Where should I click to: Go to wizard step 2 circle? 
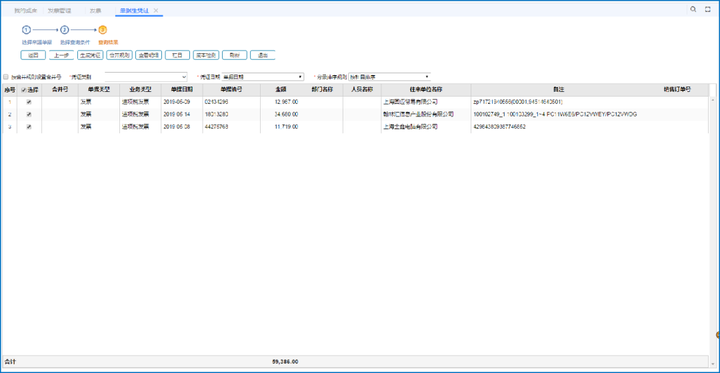point(65,30)
